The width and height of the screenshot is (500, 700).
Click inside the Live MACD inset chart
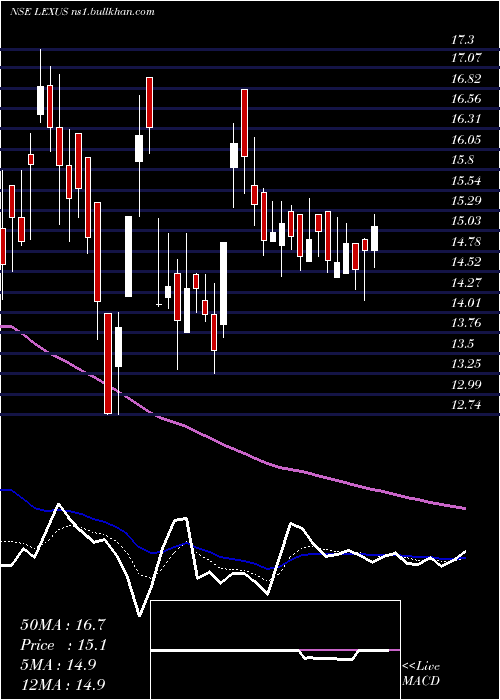275,650
